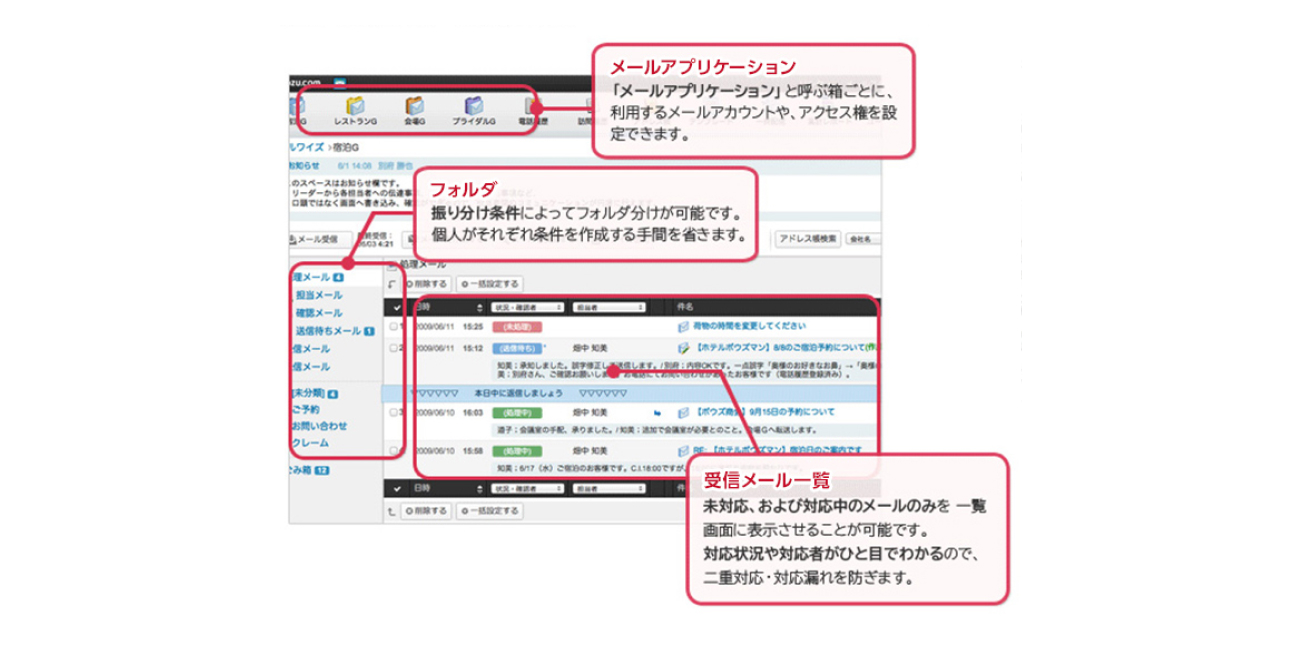Screen dimensions: 1300x650
Task: Open the 電話履歴 application icon
Action: [x=531, y=106]
